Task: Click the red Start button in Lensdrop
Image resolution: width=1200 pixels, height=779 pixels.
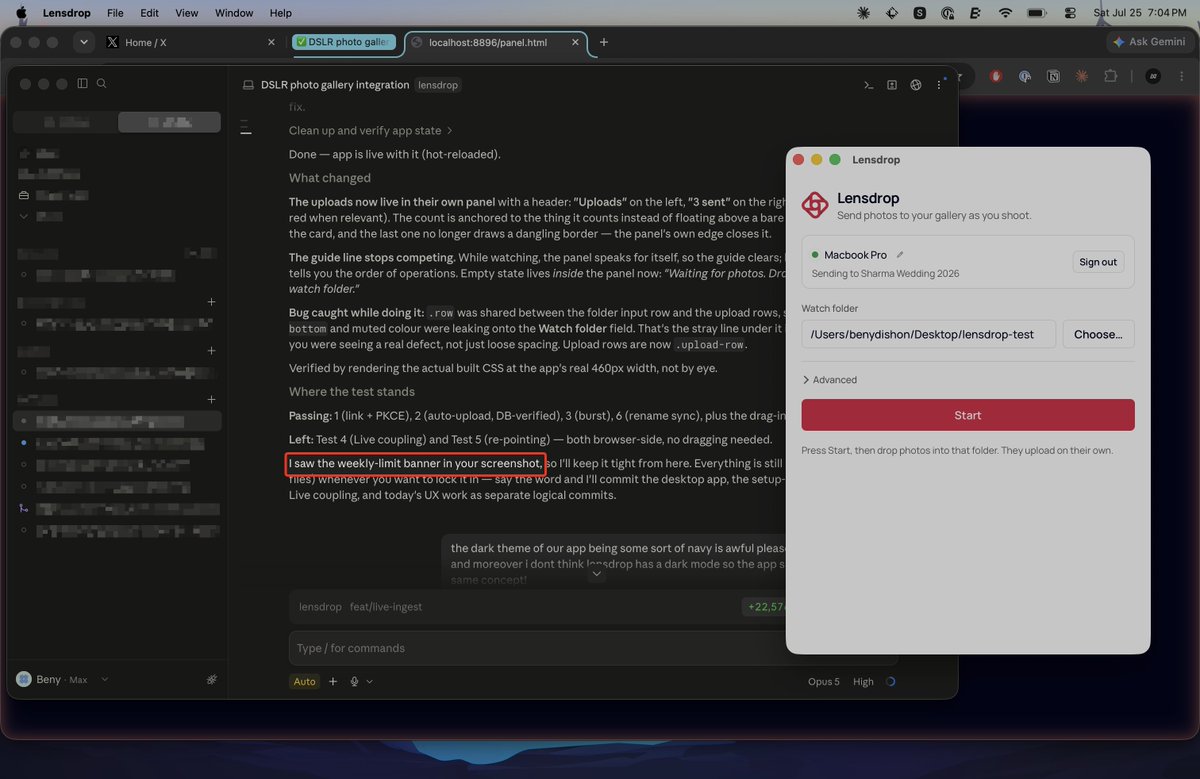Action: pos(968,415)
